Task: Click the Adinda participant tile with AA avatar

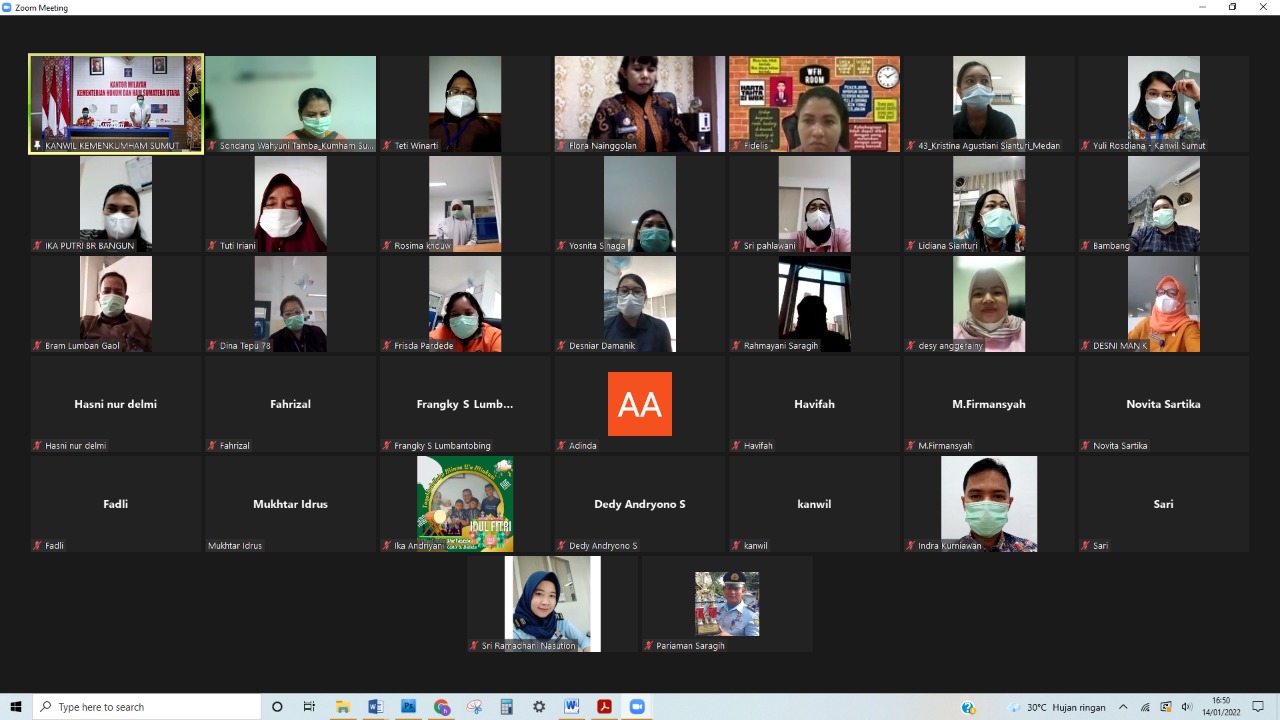Action: coord(640,404)
